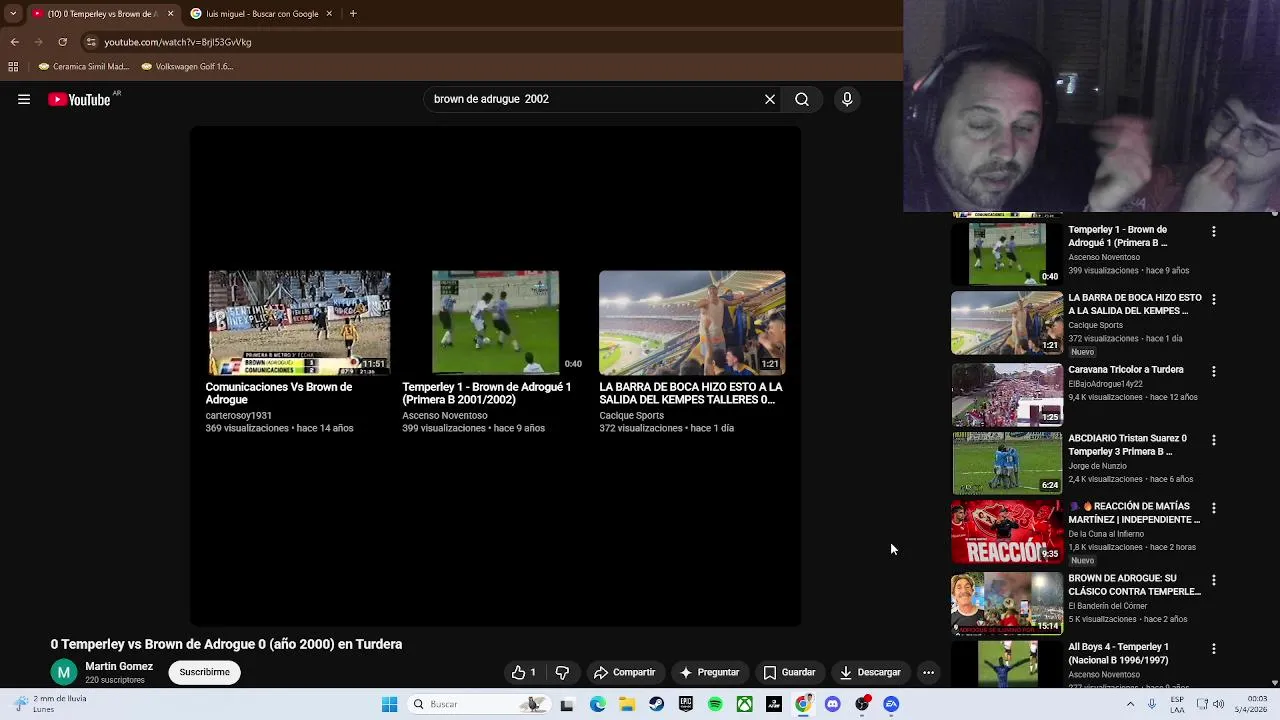Click carterosoy1931 channel under endscreen video
Screen dimensions: 1280x720
pyautogui.click(x=238, y=415)
